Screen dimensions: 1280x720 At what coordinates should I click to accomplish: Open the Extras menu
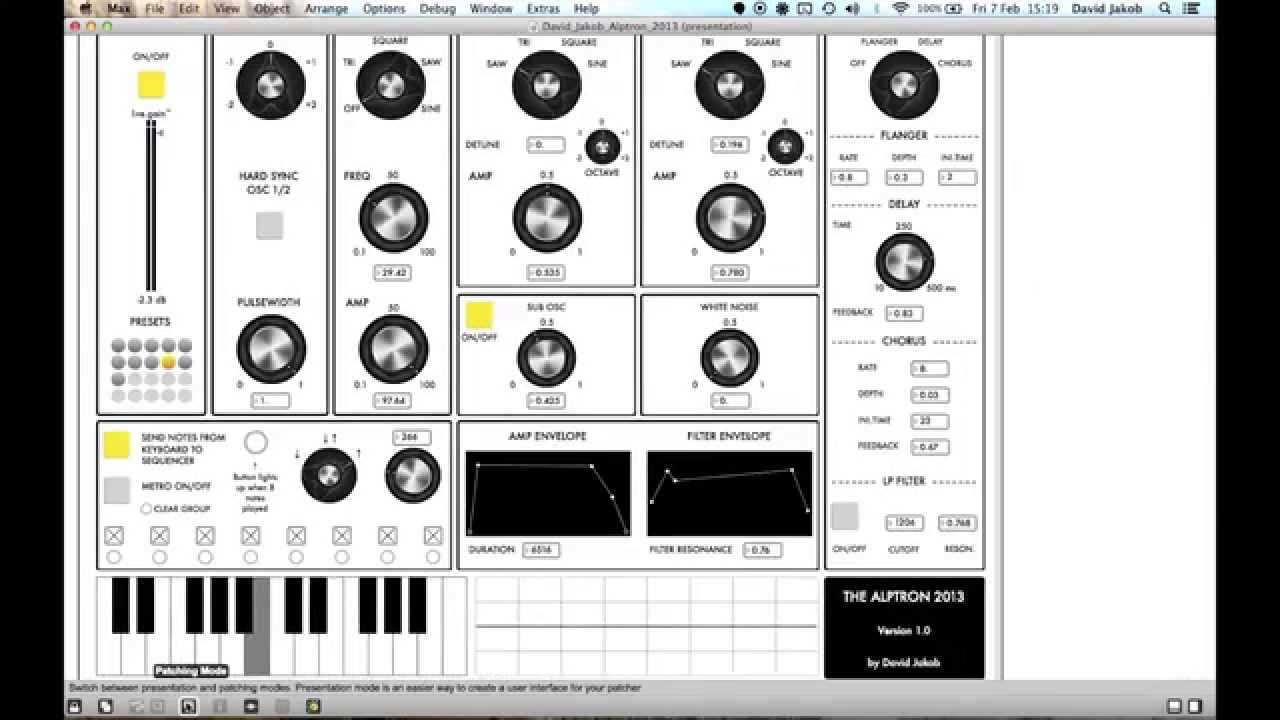[543, 8]
